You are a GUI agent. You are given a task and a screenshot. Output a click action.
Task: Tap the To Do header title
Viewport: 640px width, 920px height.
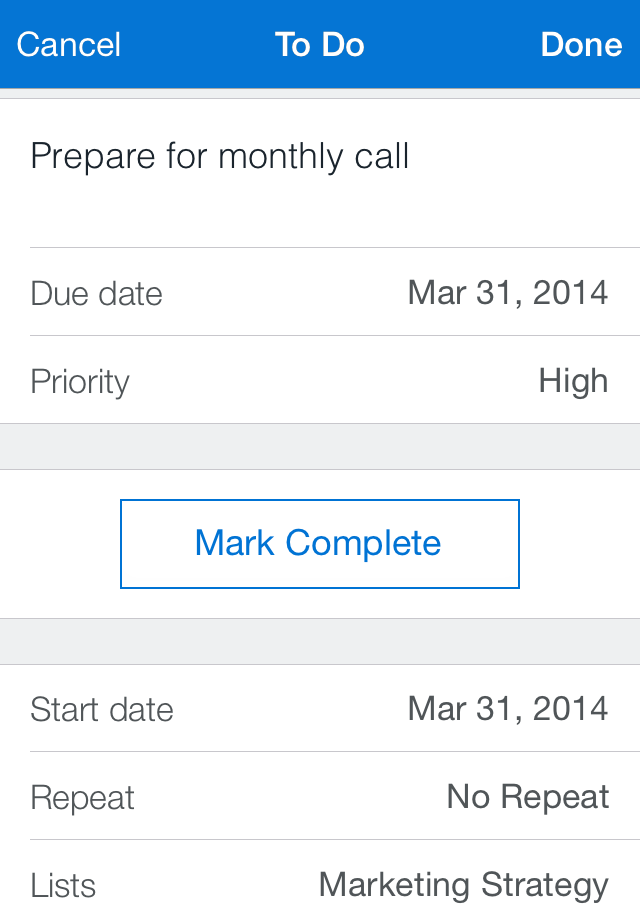(x=320, y=45)
